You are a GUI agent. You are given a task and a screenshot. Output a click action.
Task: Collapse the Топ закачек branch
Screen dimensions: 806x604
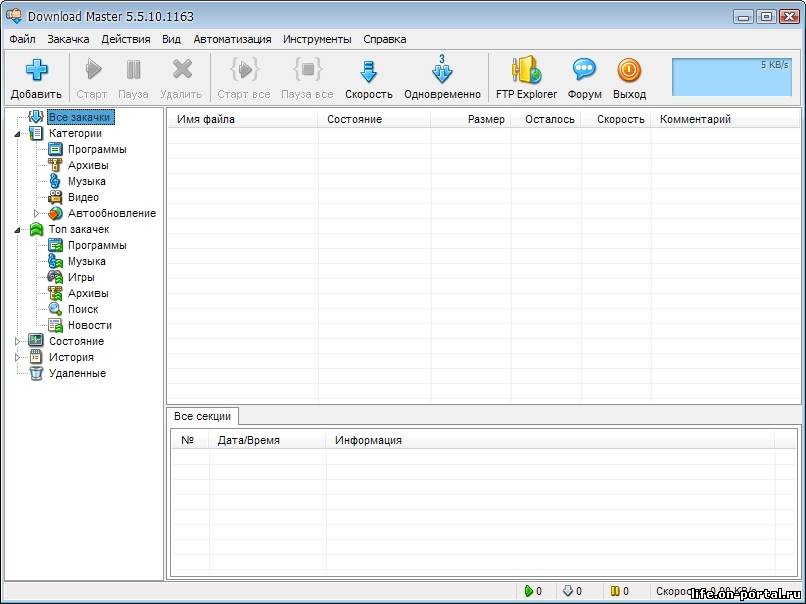(x=17, y=230)
